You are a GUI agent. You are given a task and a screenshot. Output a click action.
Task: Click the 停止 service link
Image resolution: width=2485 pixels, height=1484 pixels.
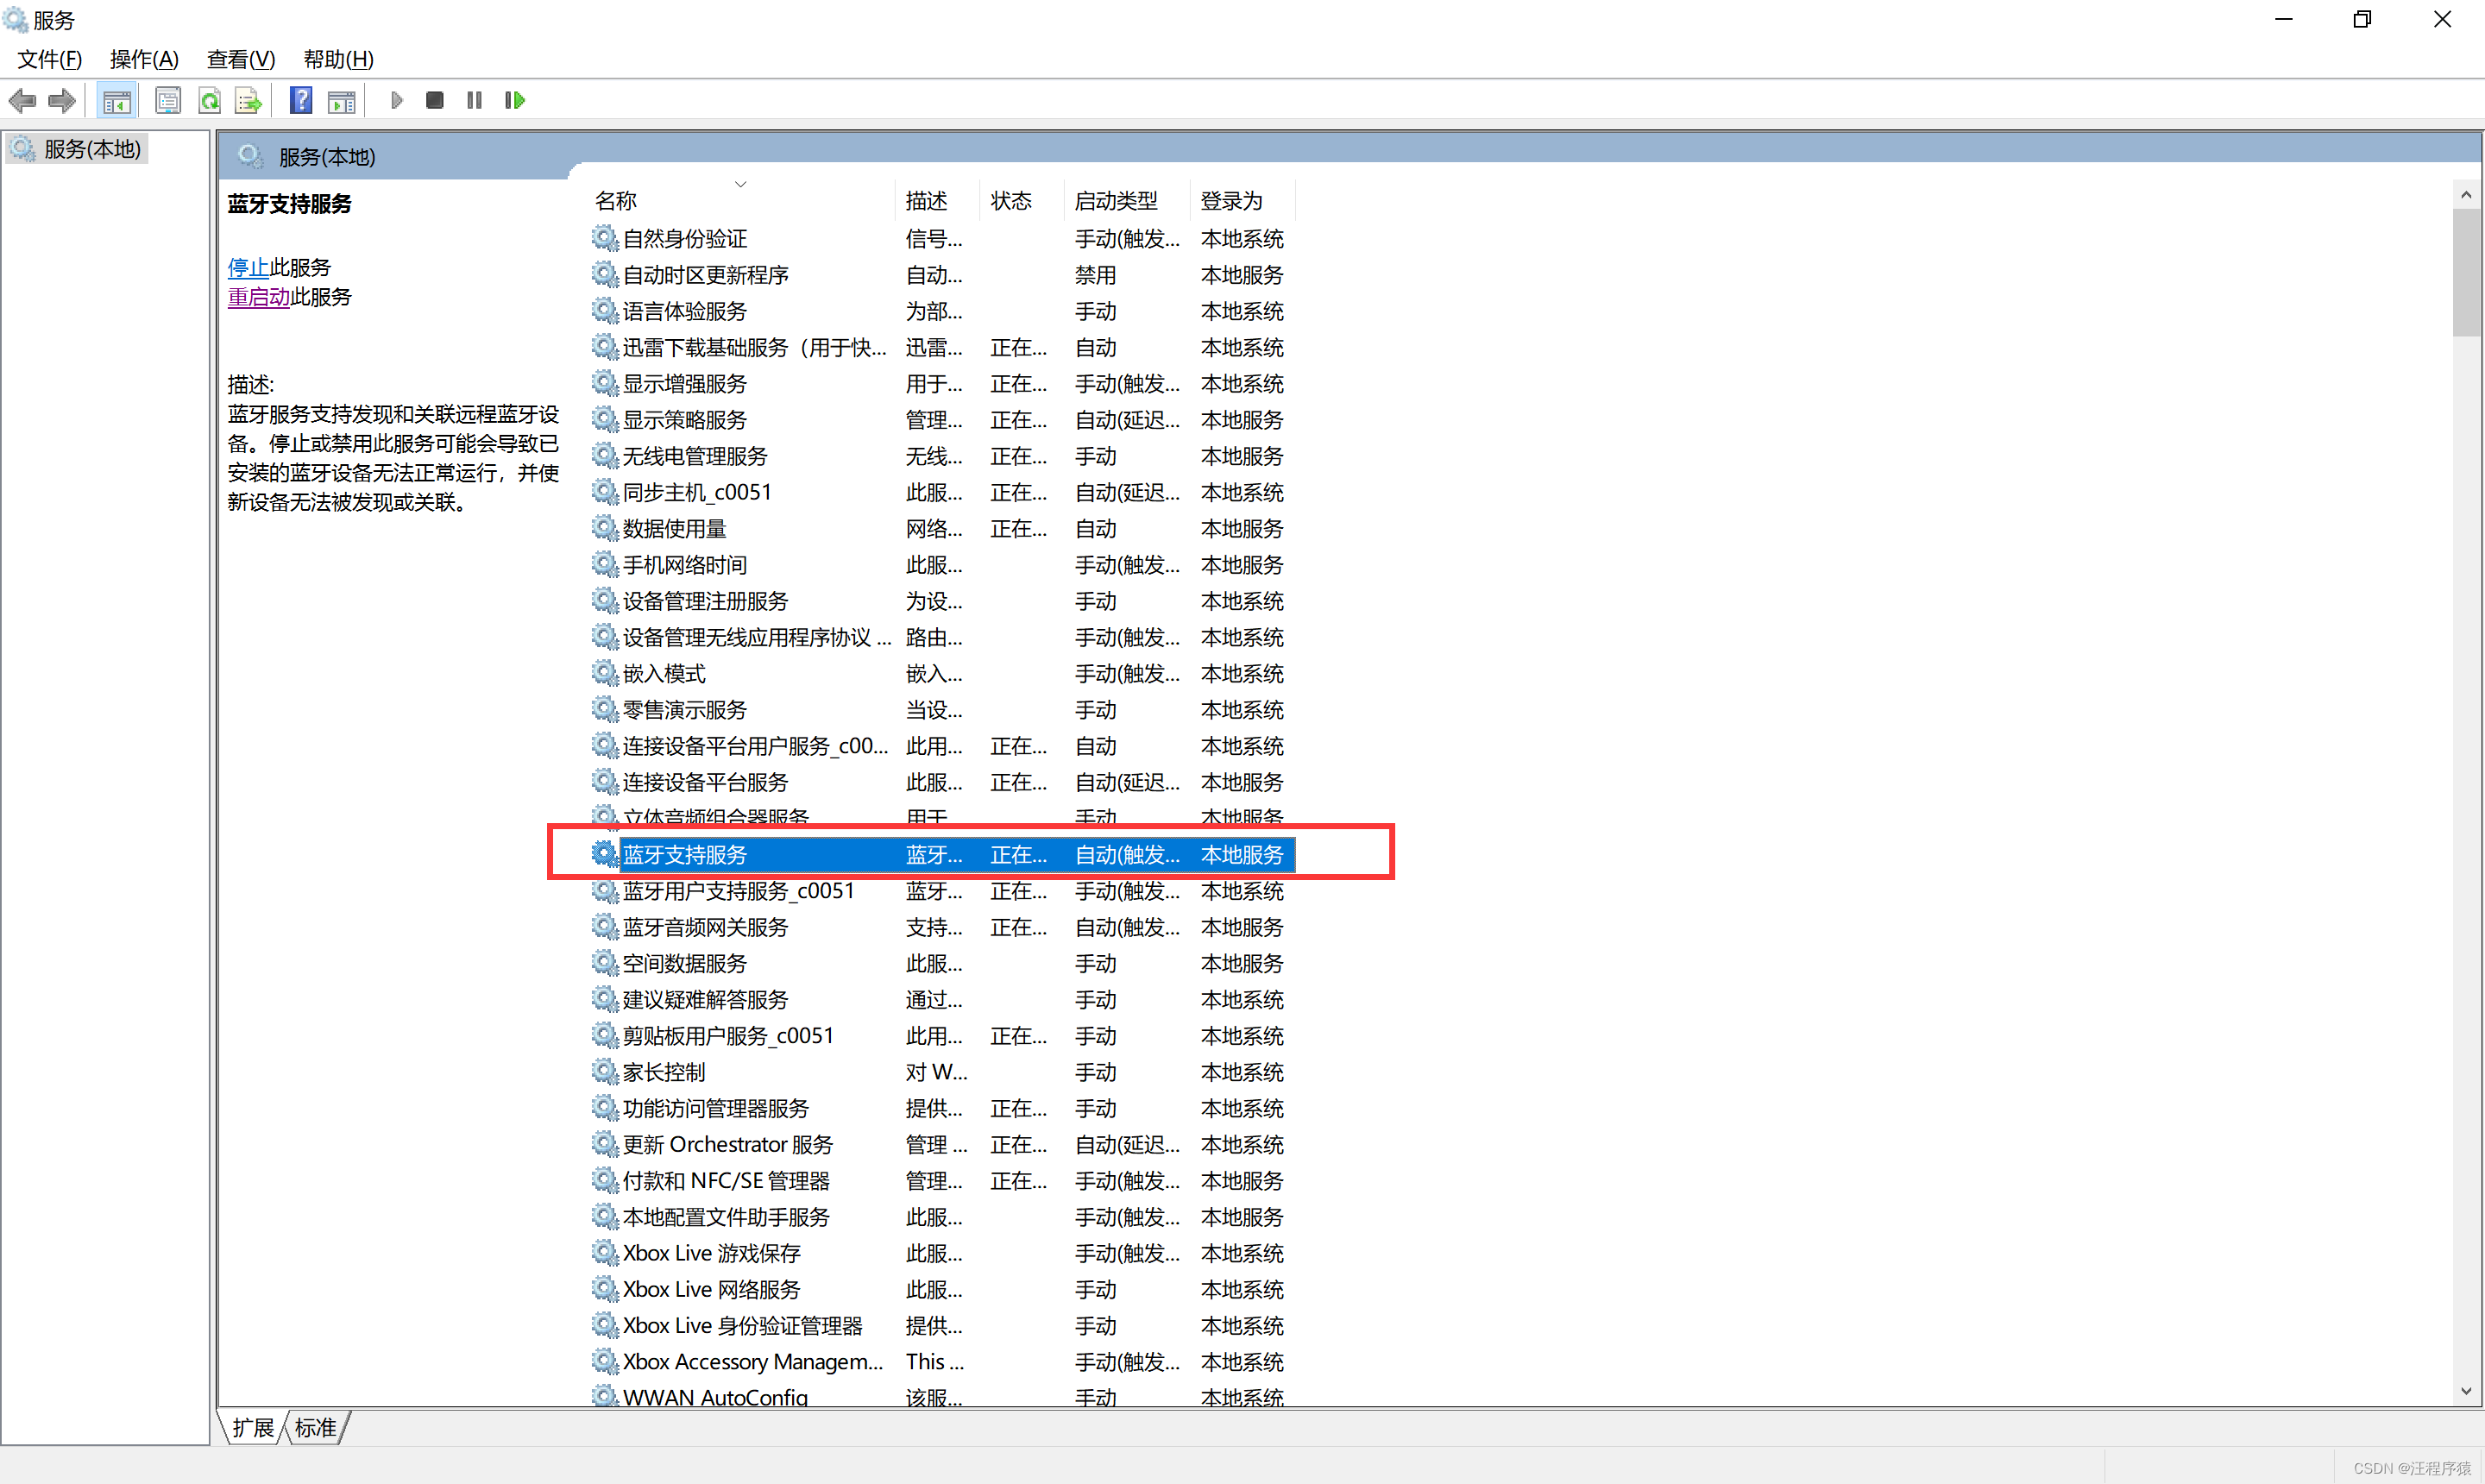coord(248,267)
